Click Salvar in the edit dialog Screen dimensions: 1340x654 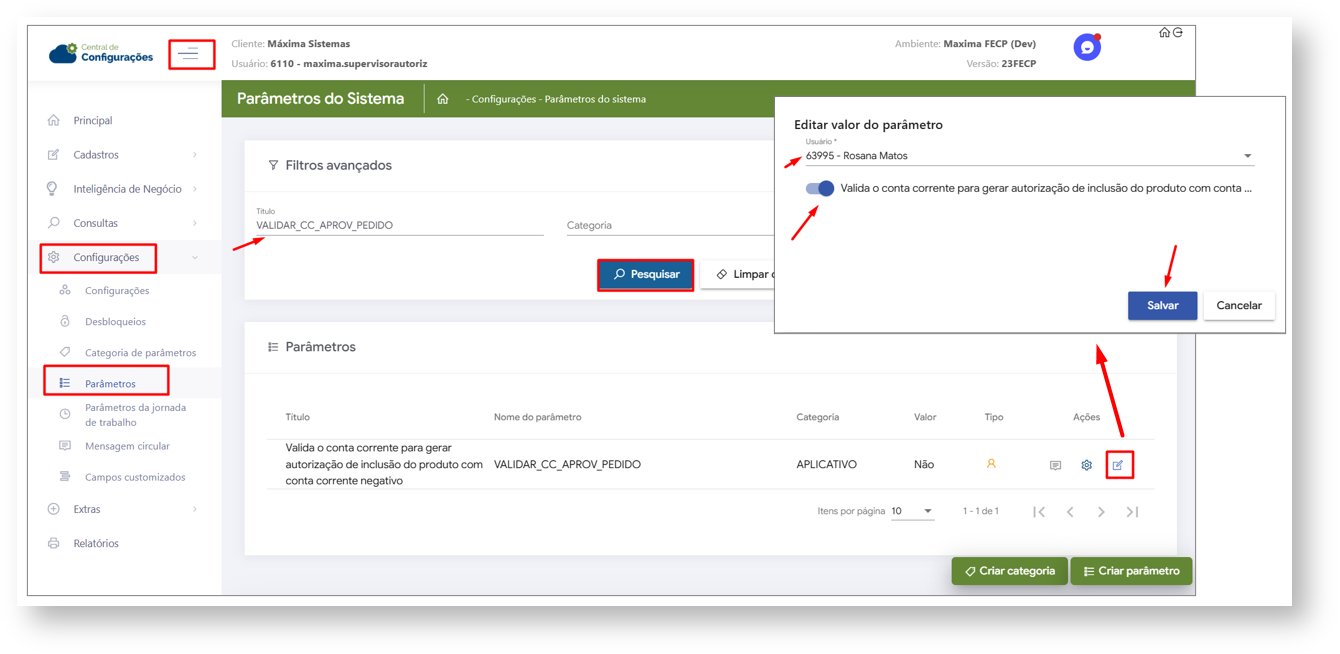tap(1162, 305)
